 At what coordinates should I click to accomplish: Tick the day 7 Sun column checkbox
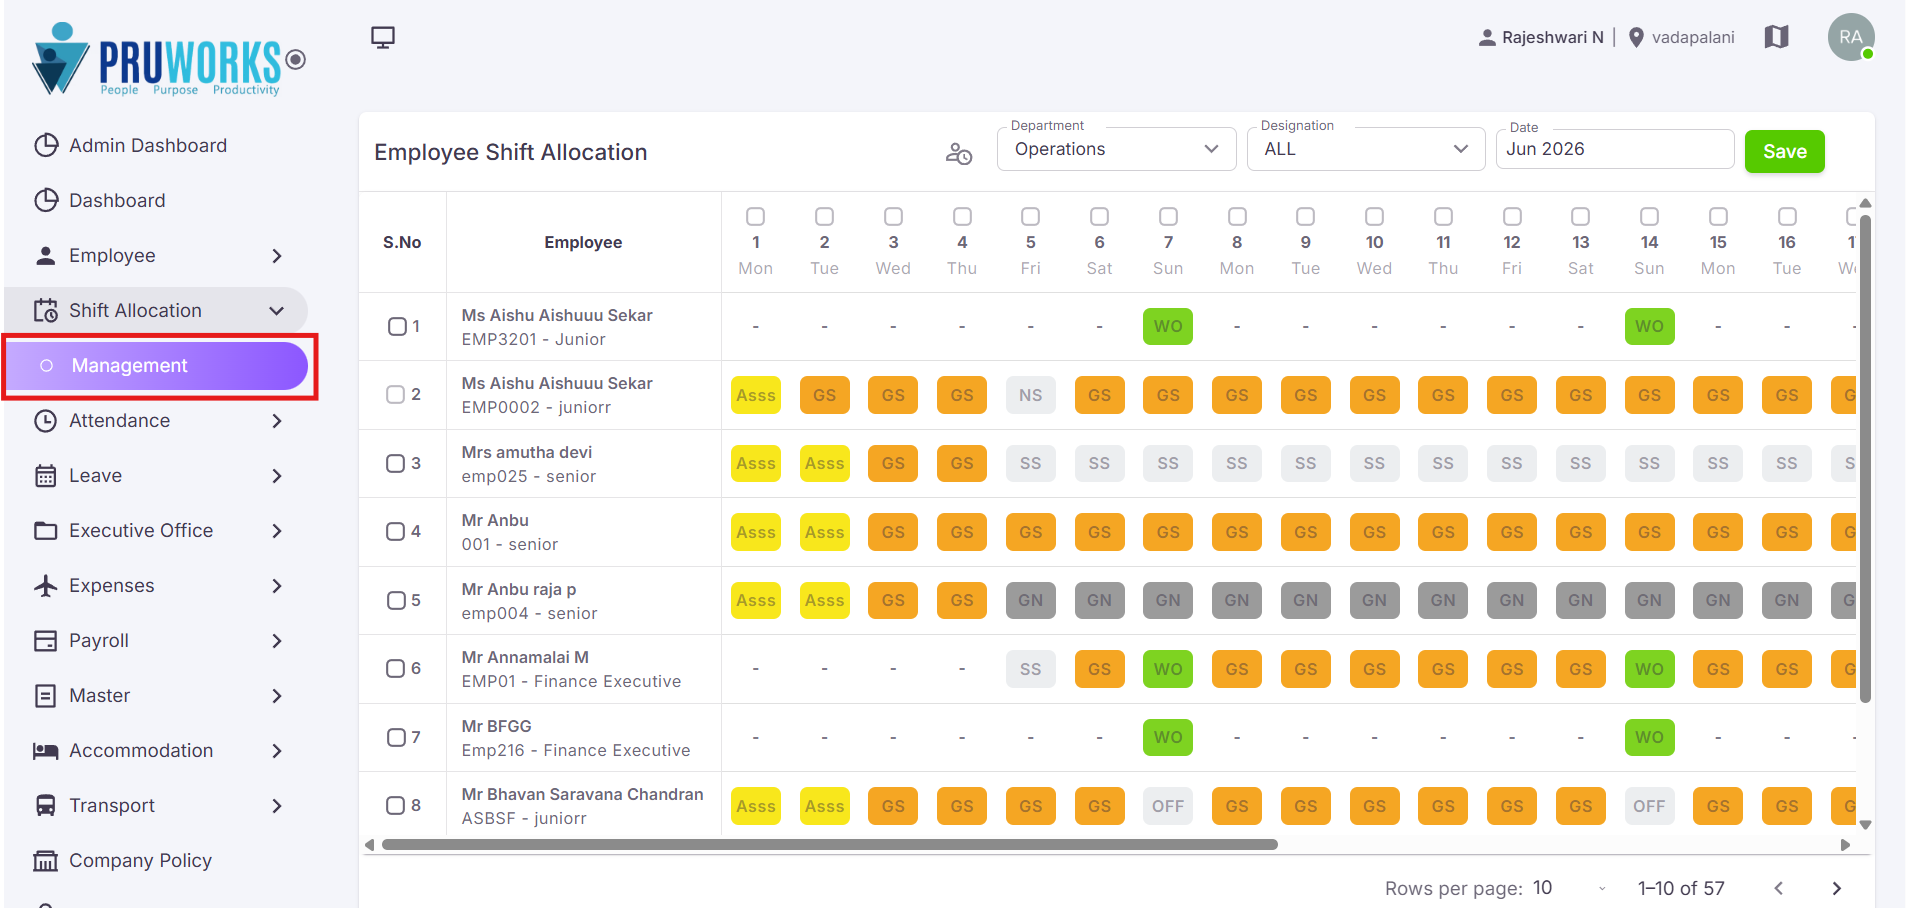(1168, 216)
